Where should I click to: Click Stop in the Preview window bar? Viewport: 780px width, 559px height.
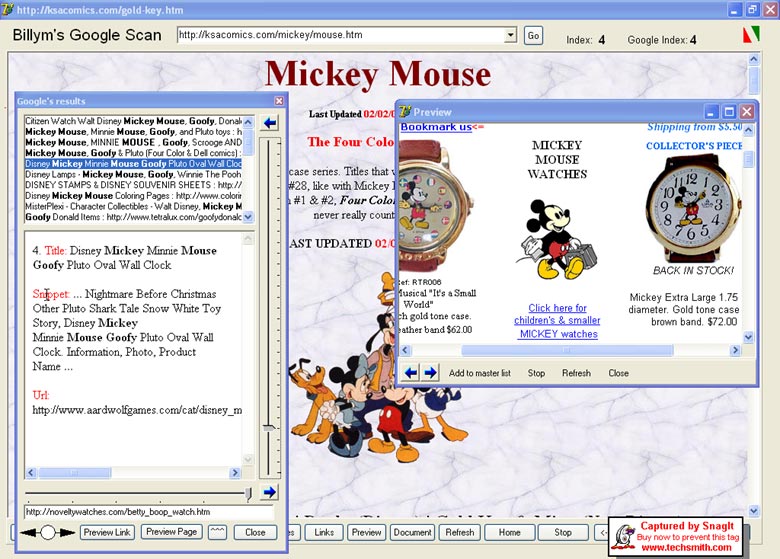[x=536, y=373]
